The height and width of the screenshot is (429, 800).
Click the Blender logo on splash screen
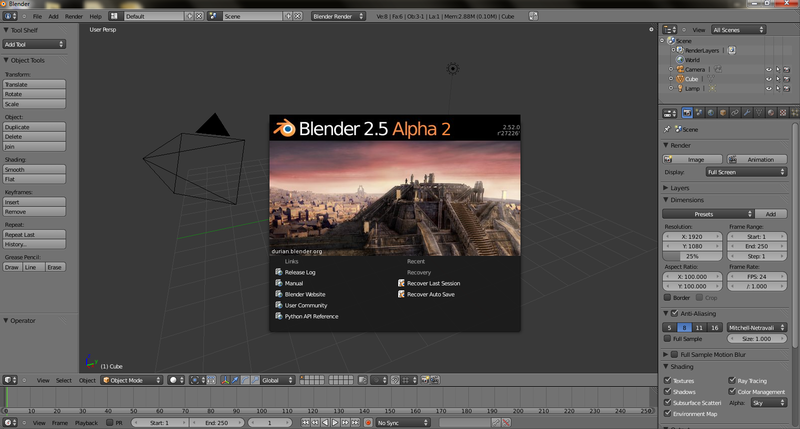tap(284, 129)
